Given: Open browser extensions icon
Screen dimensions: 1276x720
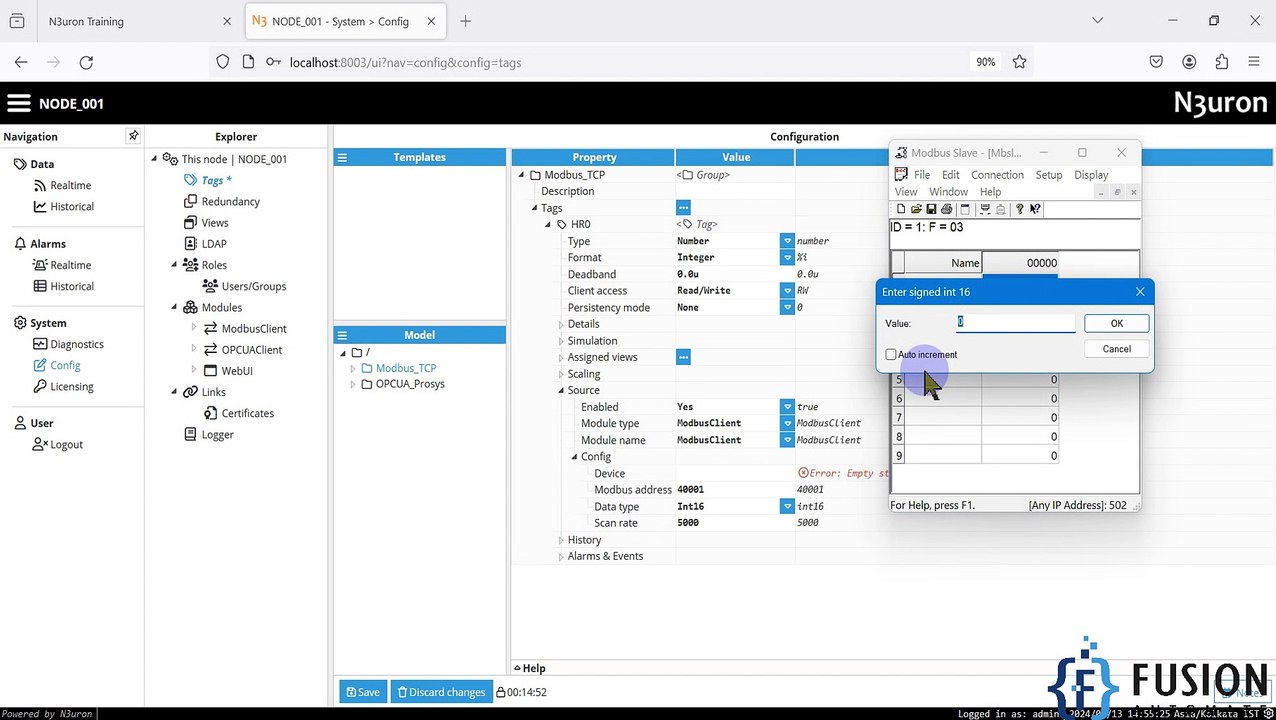Looking at the screenshot, I should point(1221,62).
